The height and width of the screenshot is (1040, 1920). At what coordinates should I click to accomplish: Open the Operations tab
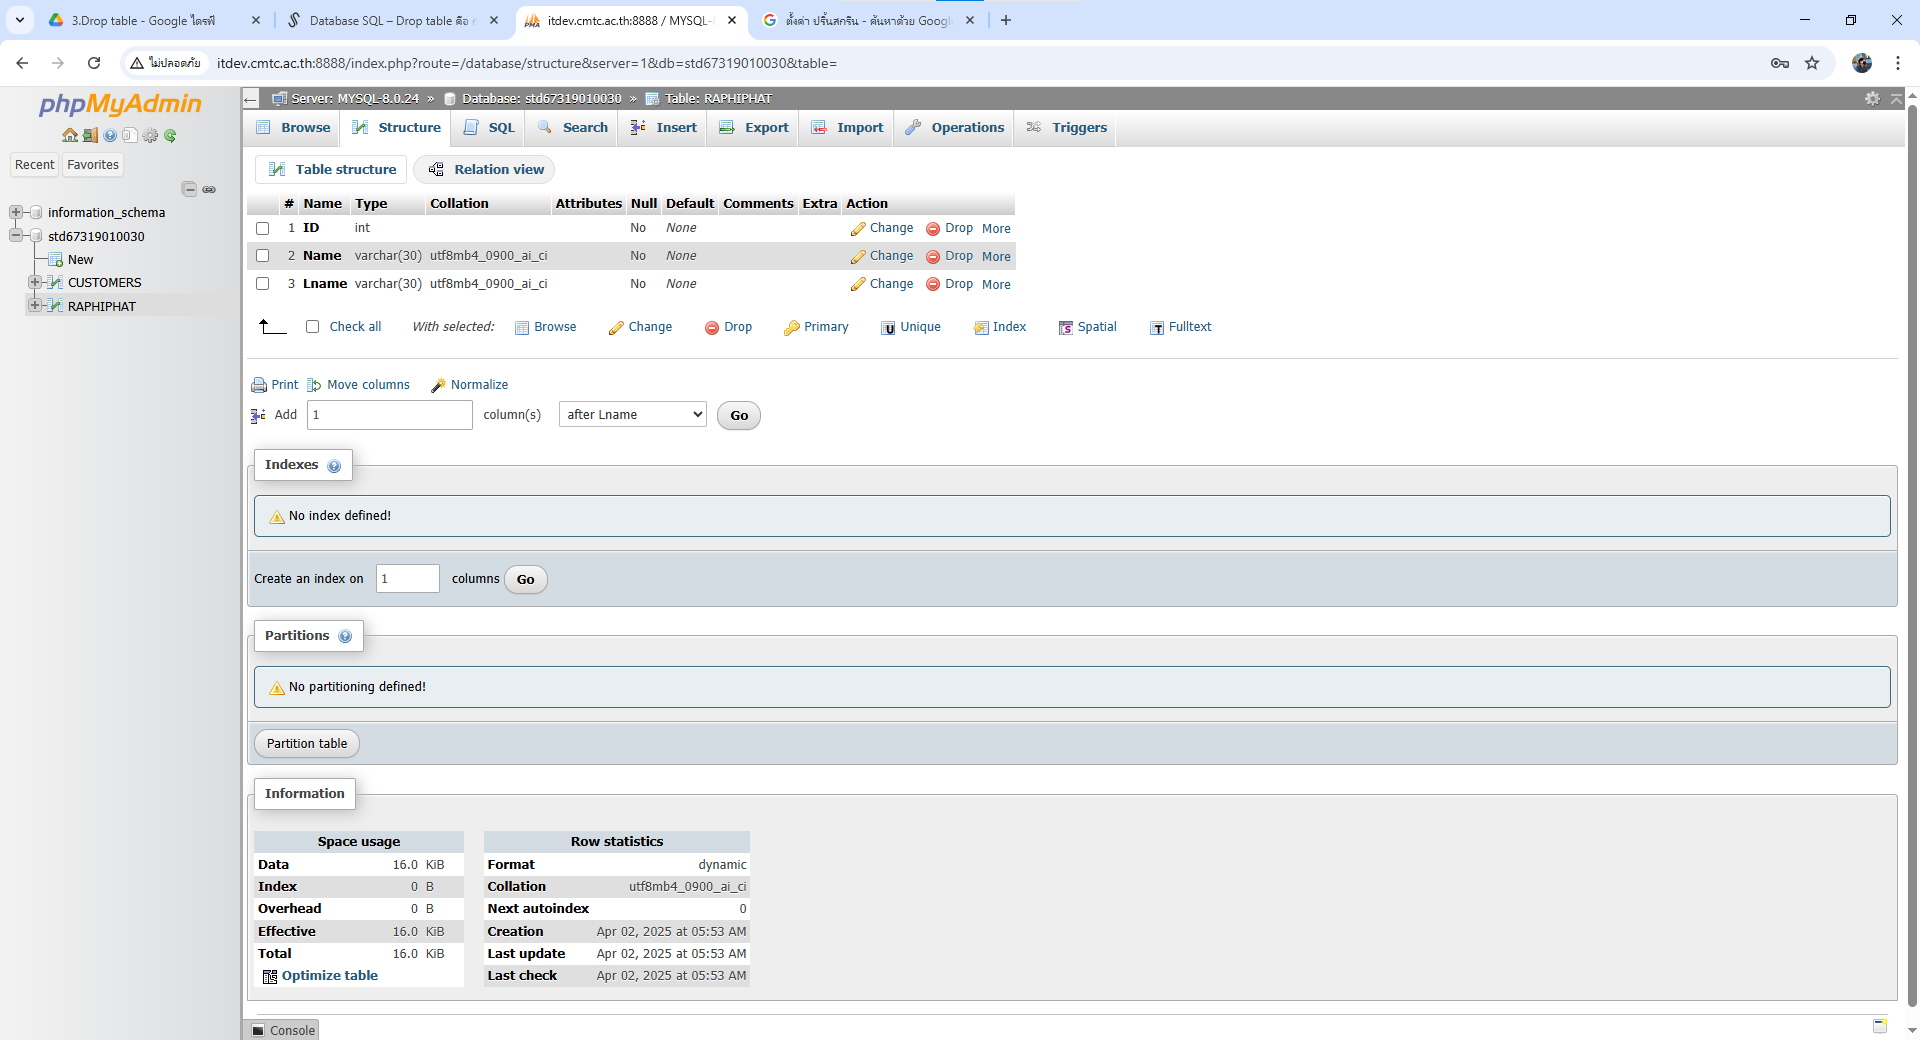pos(955,128)
